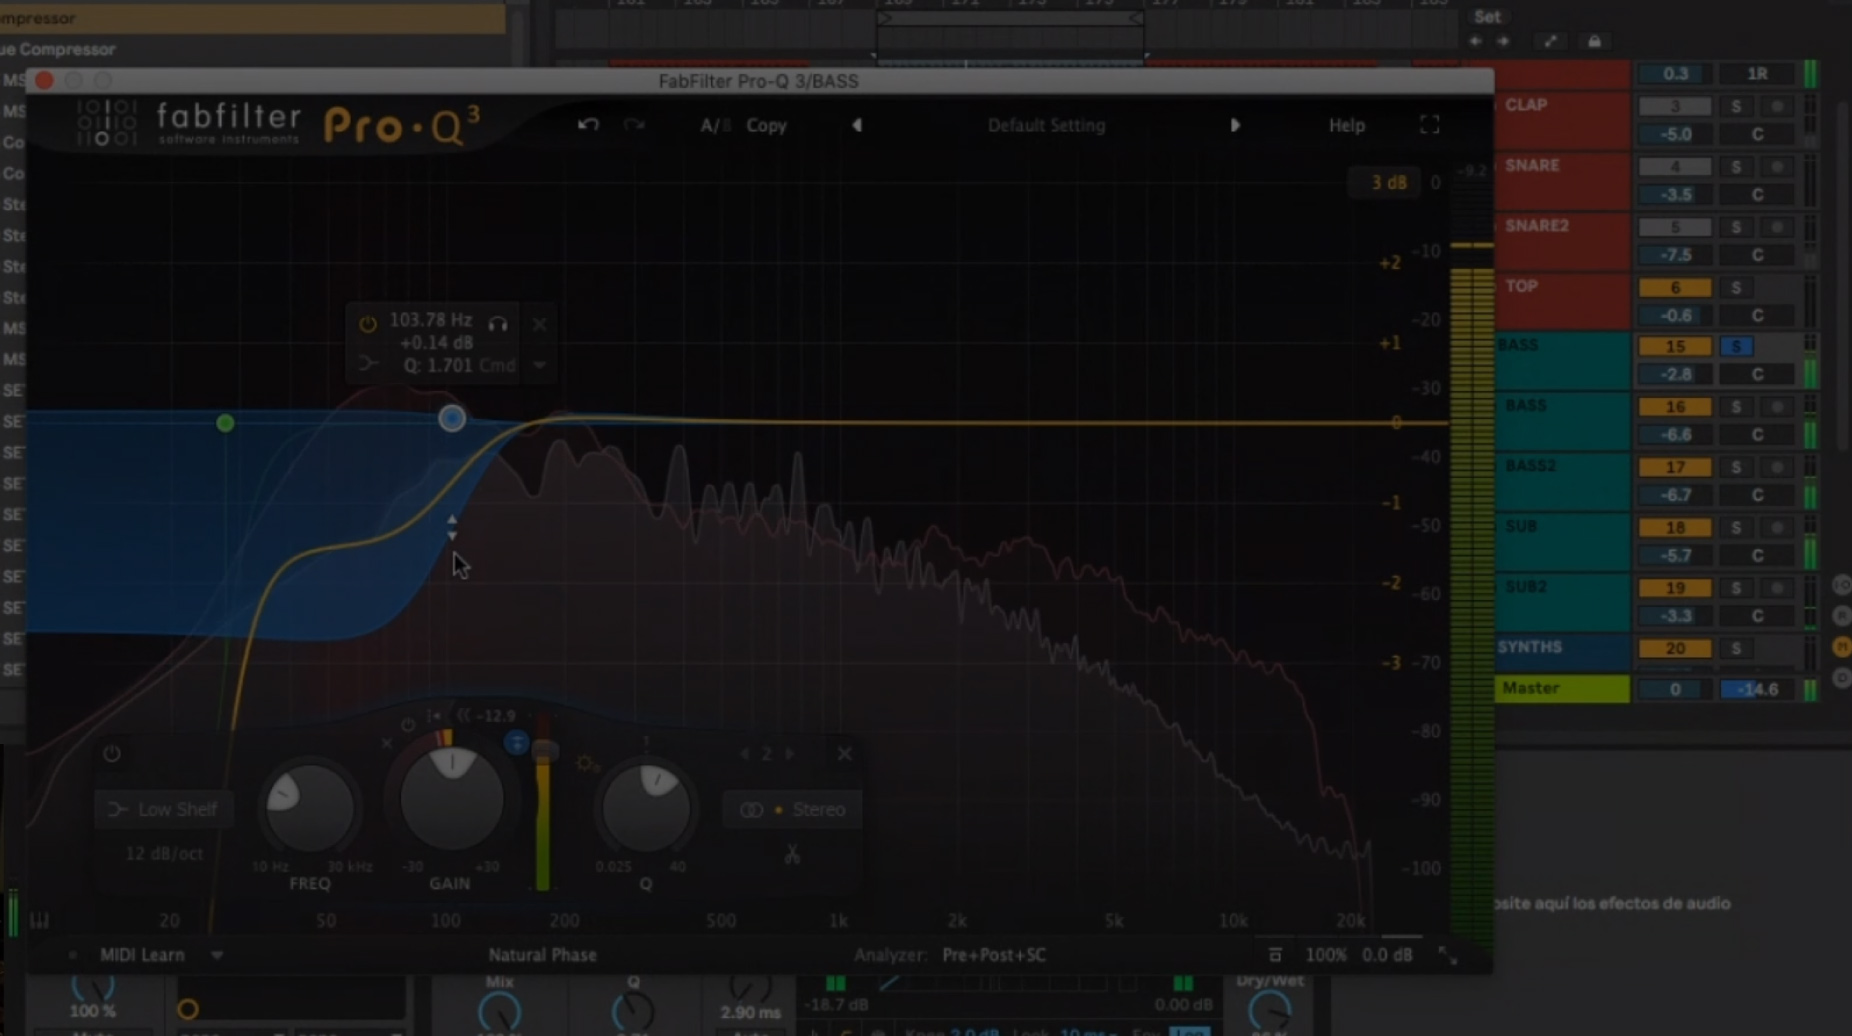
Task: Go to next preset arrow
Action: tap(1235, 126)
